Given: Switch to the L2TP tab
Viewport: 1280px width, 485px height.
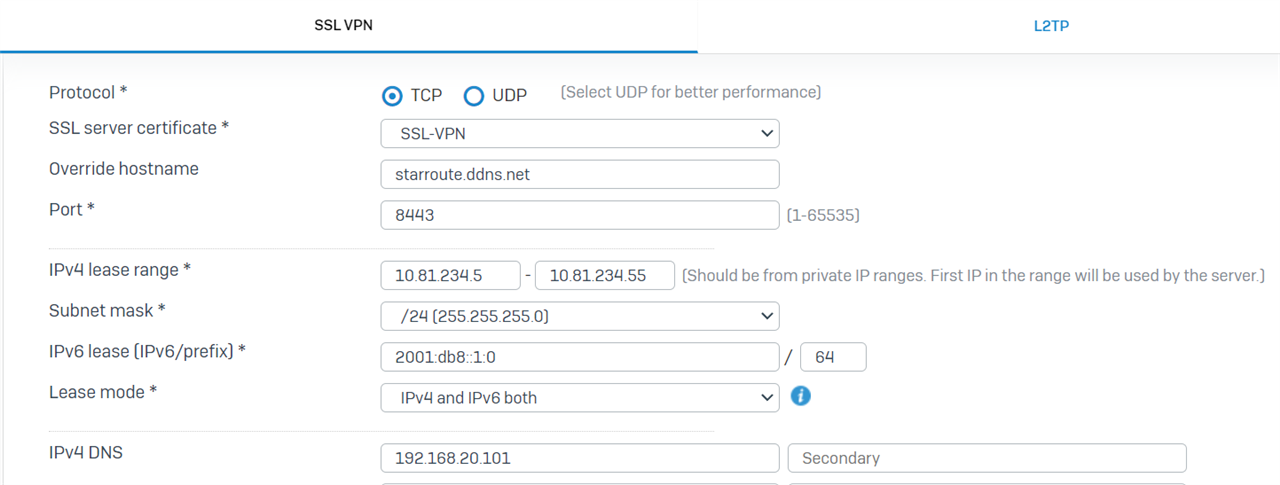Looking at the screenshot, I should click(x=1051, y=26).
